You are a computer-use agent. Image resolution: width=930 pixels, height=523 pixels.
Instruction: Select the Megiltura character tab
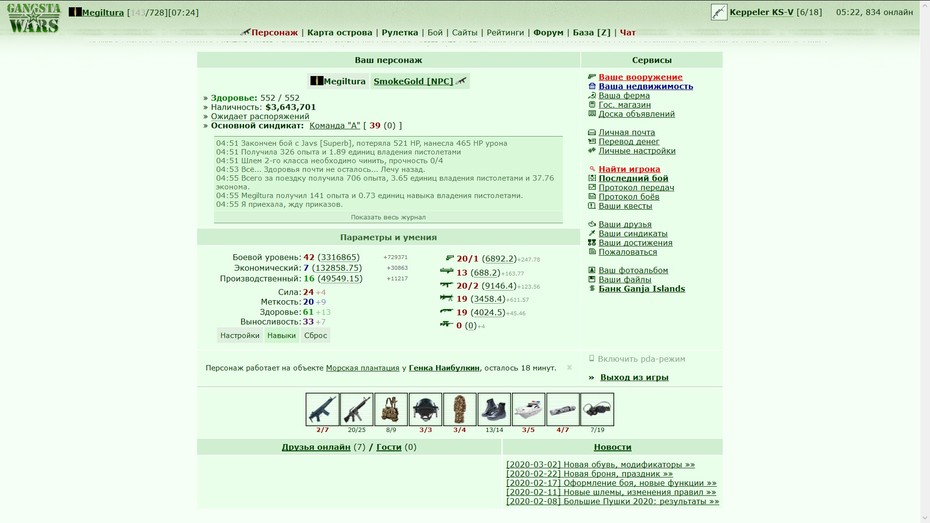338,81
